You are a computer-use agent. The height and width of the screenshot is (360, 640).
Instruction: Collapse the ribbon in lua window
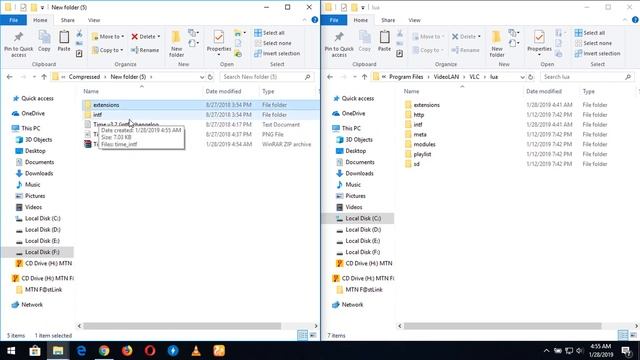(x=625, y=20)
